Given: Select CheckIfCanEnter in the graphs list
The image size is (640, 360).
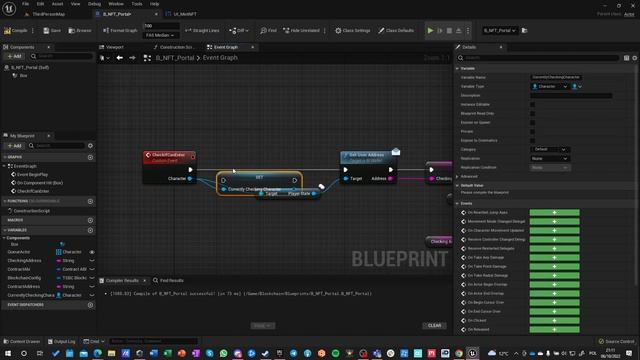Looking at the screenshot, I should (x=33, y=191).
